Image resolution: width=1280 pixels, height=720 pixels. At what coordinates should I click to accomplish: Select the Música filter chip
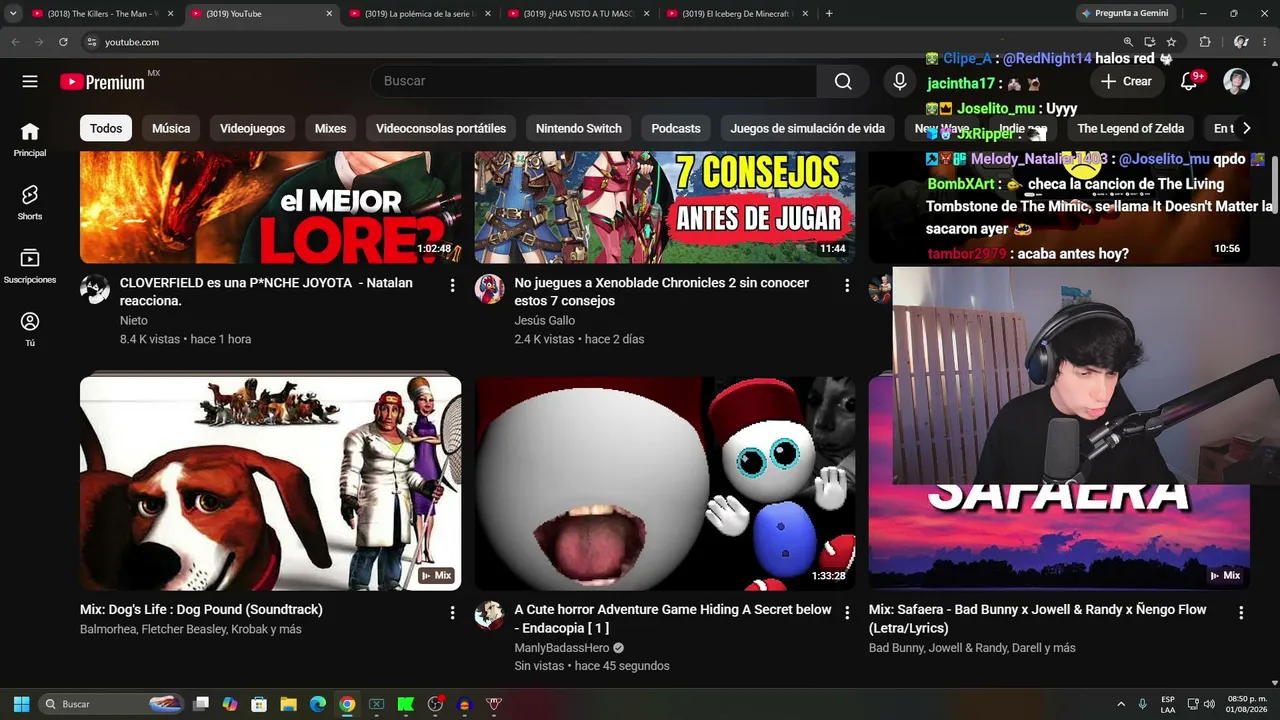171,128
